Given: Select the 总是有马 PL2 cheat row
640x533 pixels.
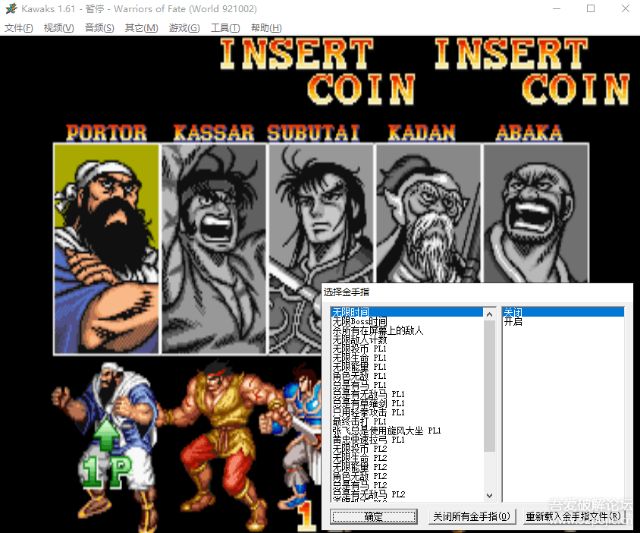Looking at the screenshot, I should tap(407, 485).
